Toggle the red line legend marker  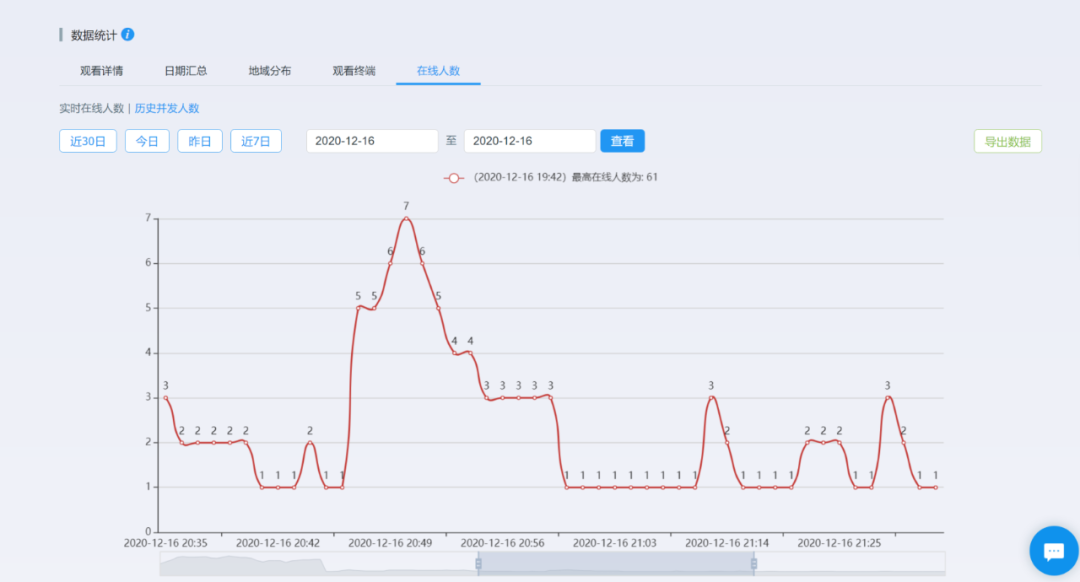454,177
